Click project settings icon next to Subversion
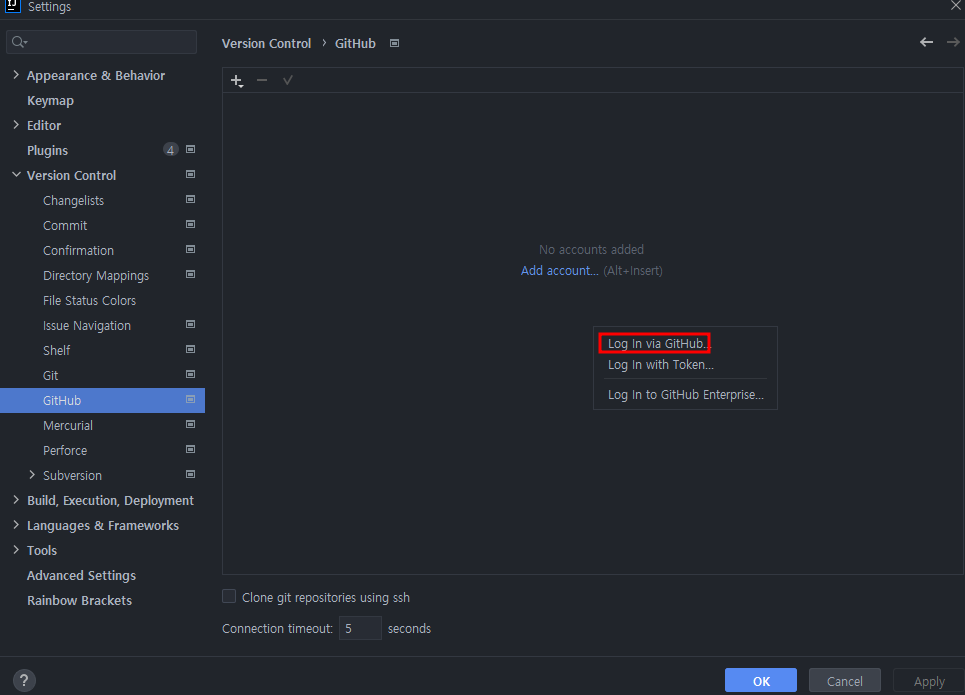The width and height of the screenshot is (965, 695). point(190,475)
